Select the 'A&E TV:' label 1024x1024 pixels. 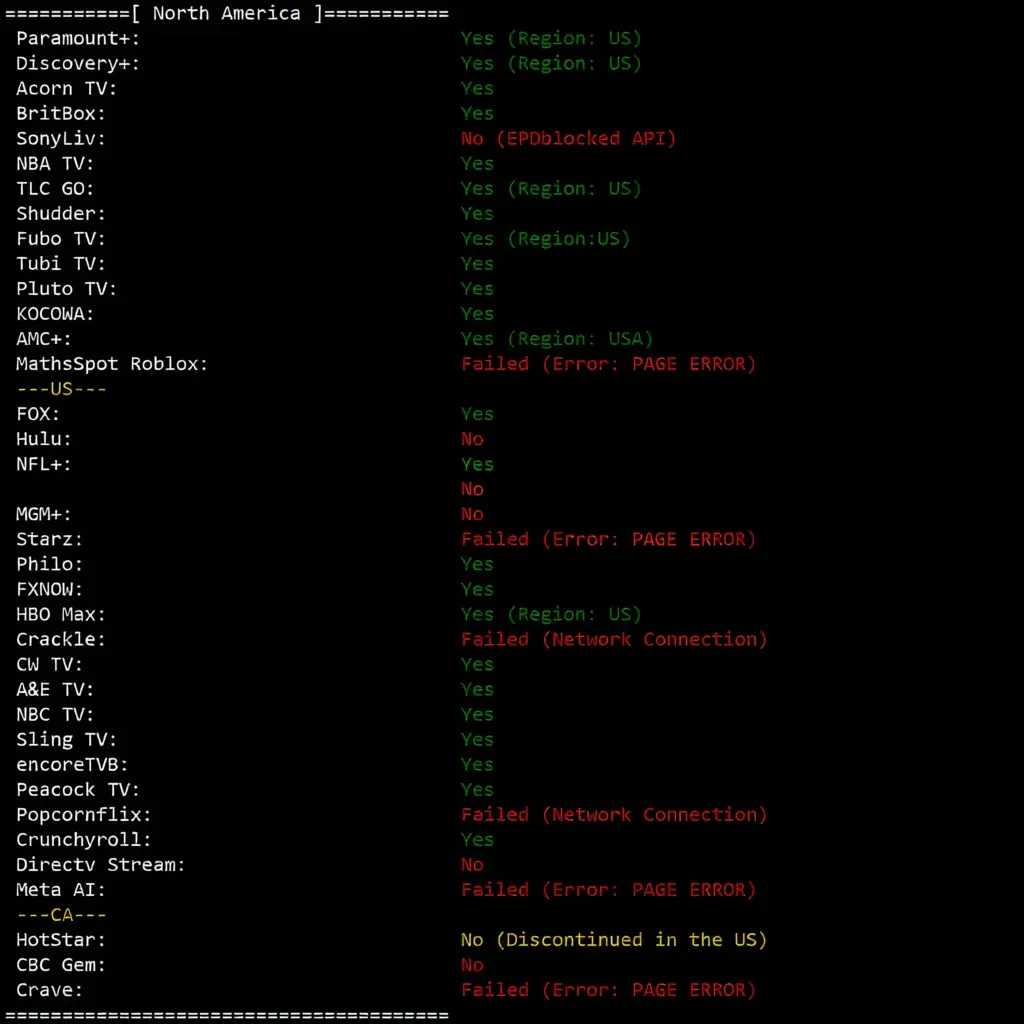click(x=55, y=690)
